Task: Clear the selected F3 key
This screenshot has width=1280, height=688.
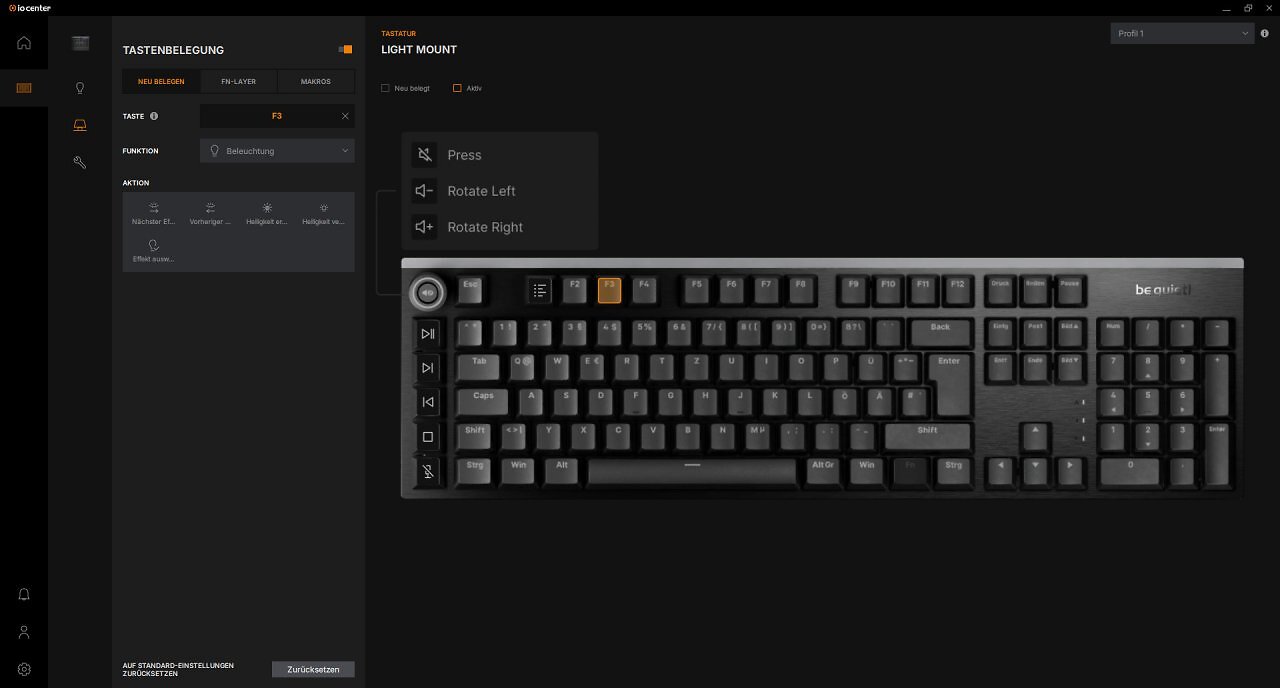Action: click(345, 116)
